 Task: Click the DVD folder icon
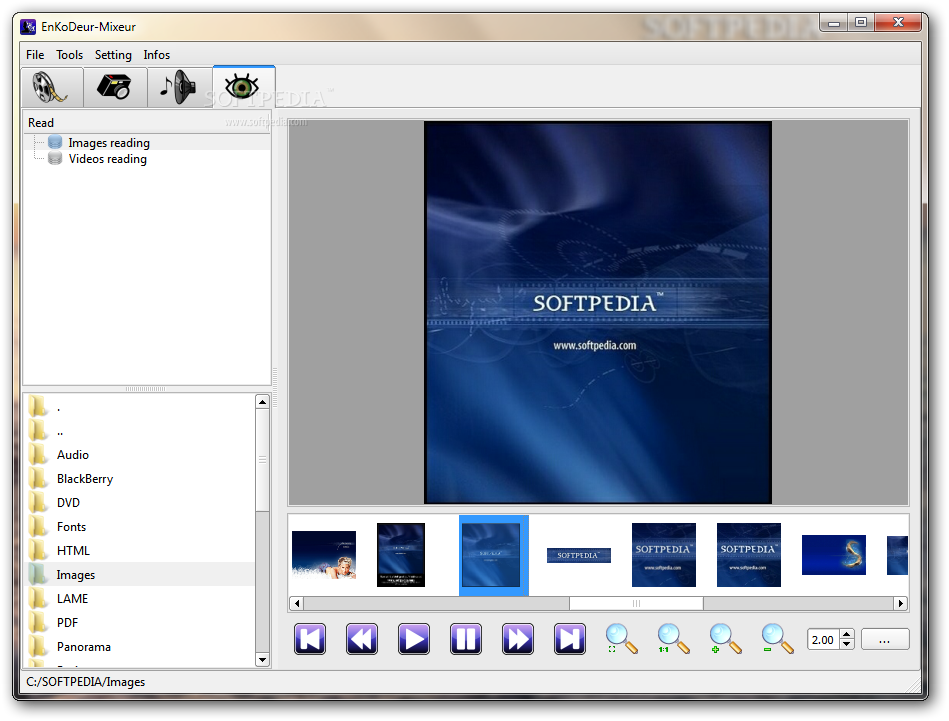(38, 502)
